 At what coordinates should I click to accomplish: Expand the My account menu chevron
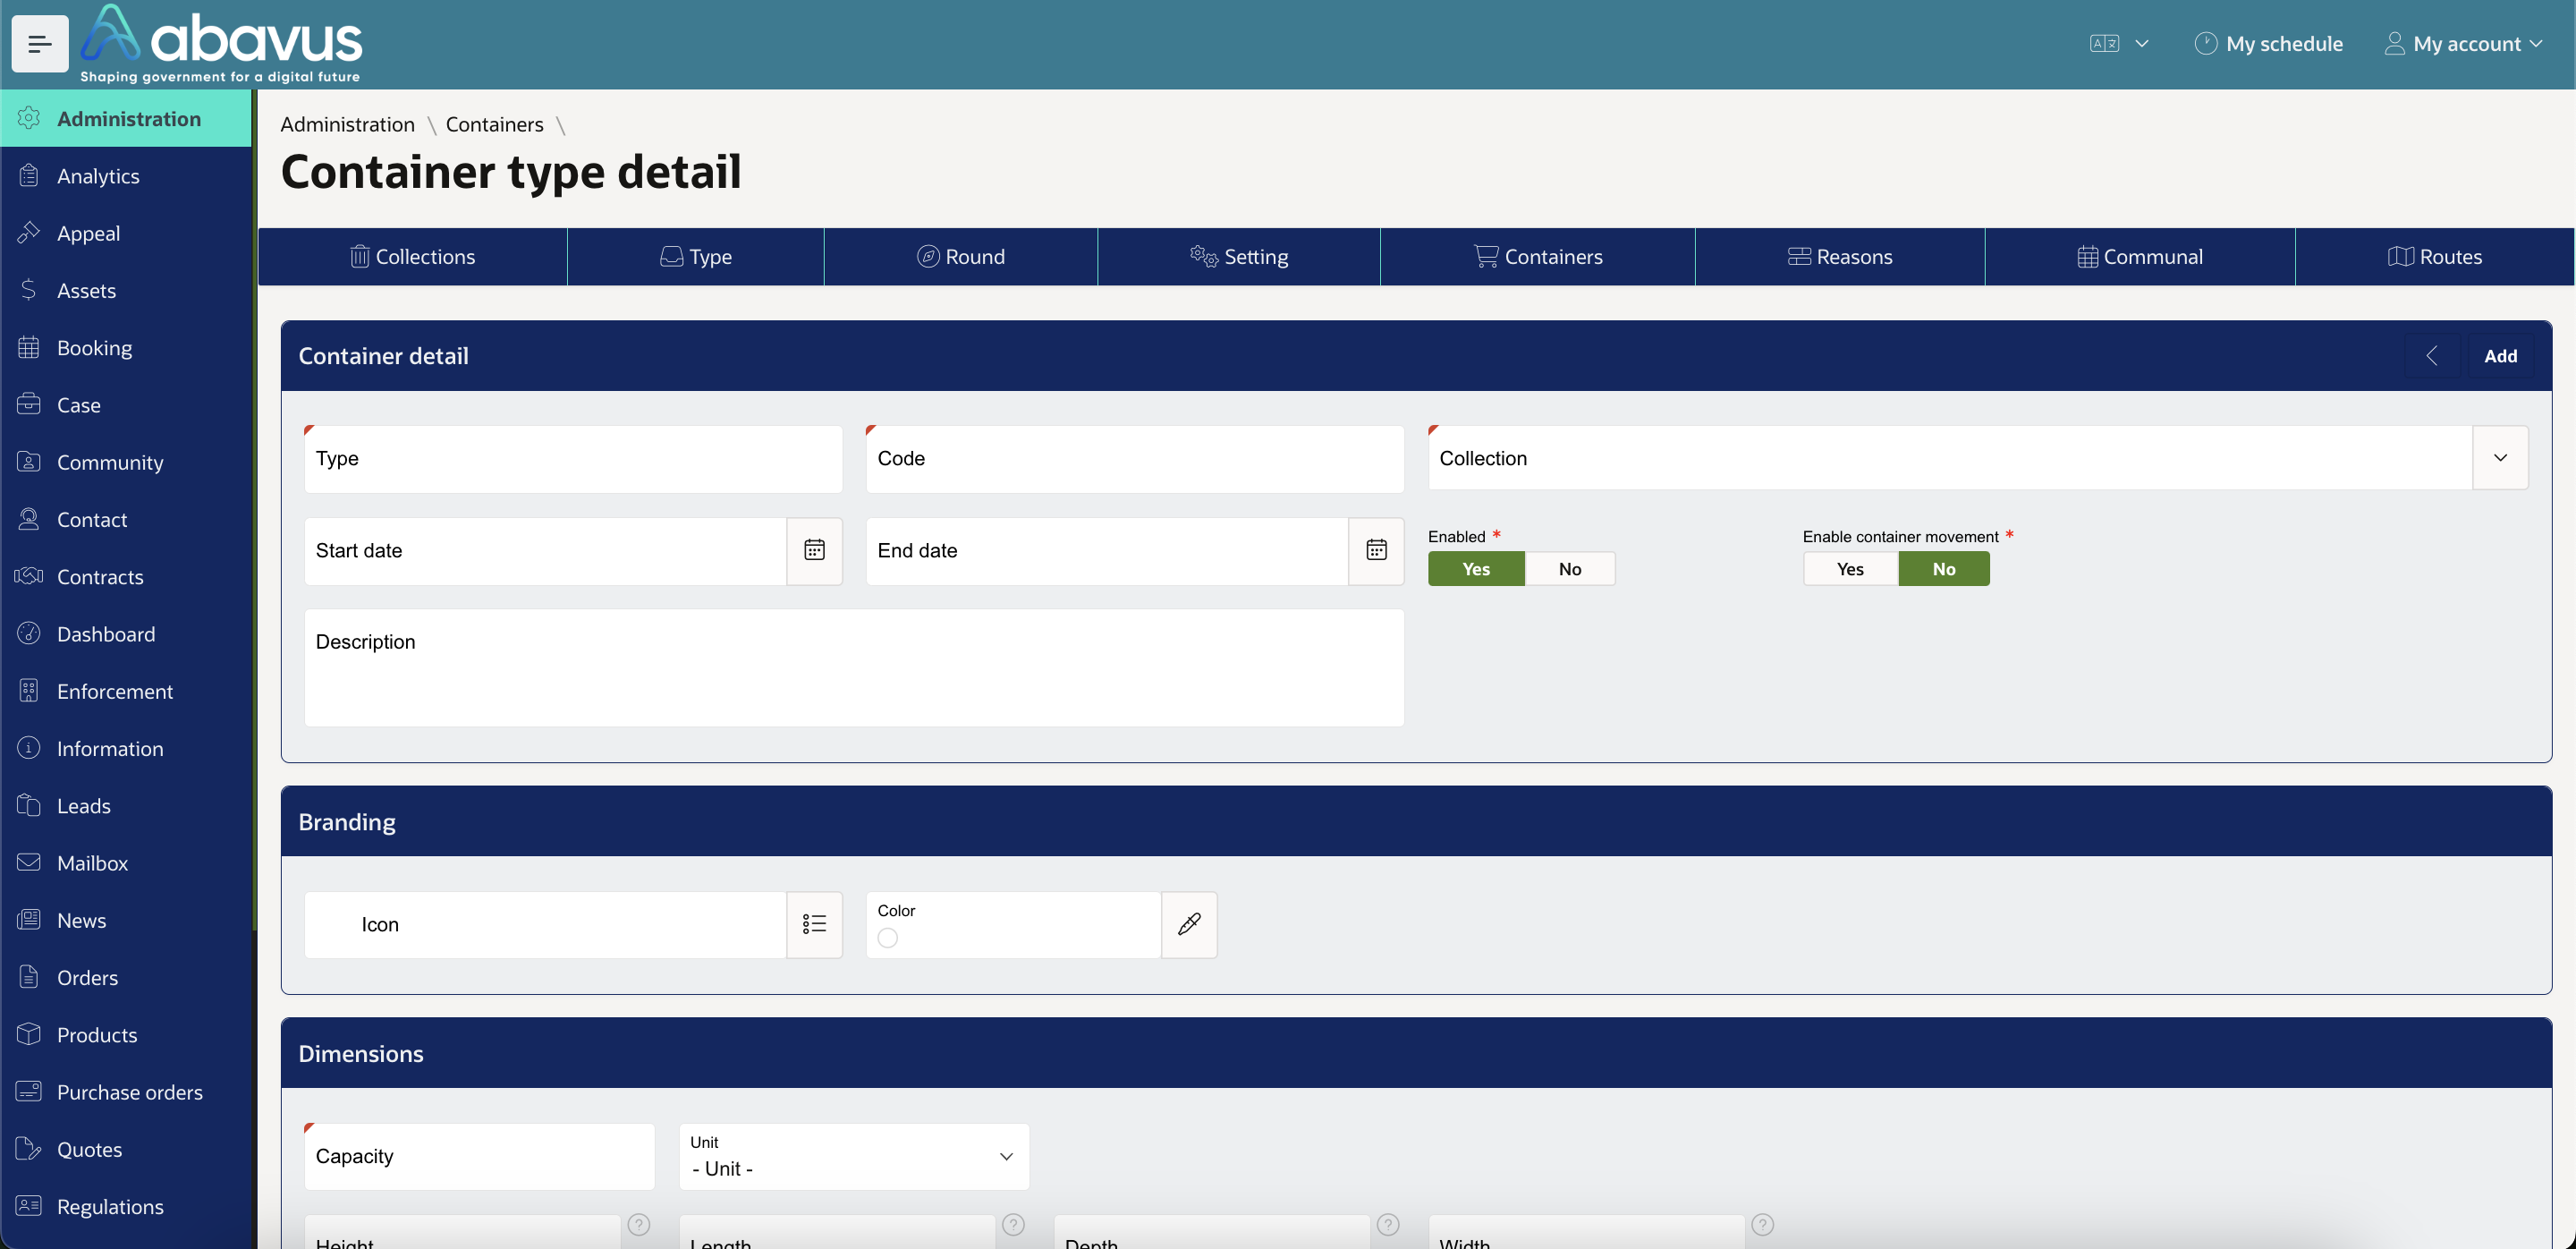click(2536, 44)
